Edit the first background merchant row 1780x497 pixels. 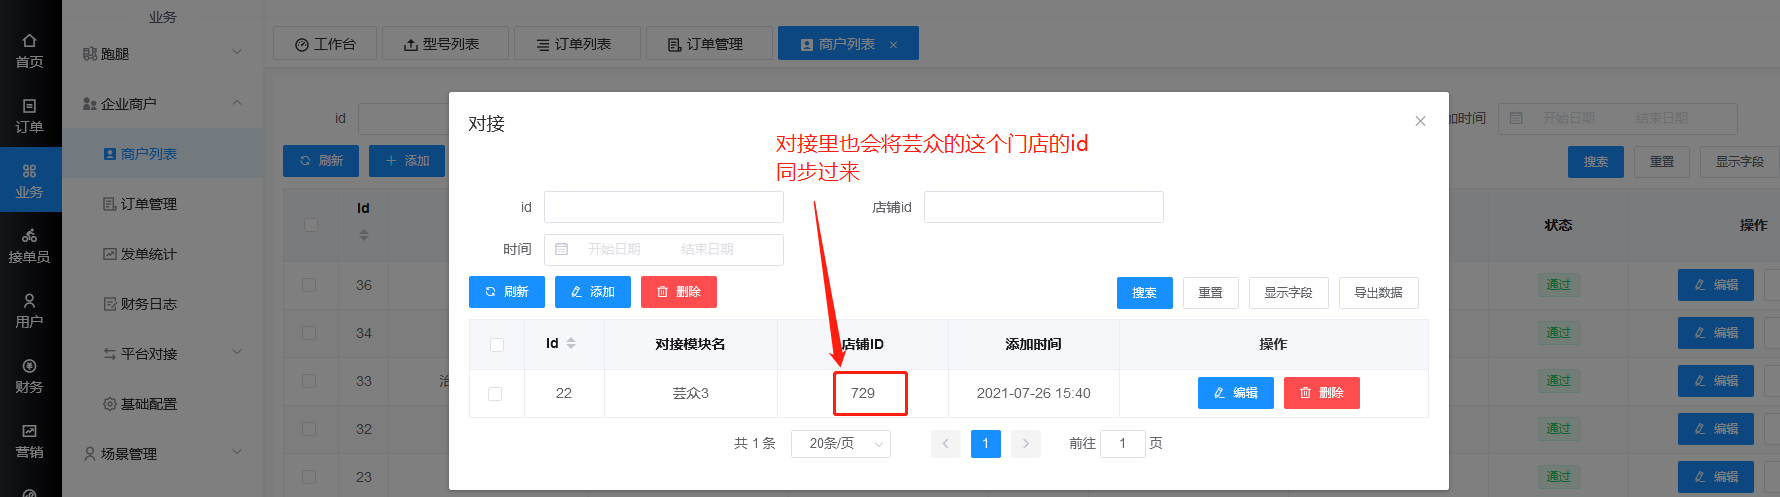tap(1716, 285)
